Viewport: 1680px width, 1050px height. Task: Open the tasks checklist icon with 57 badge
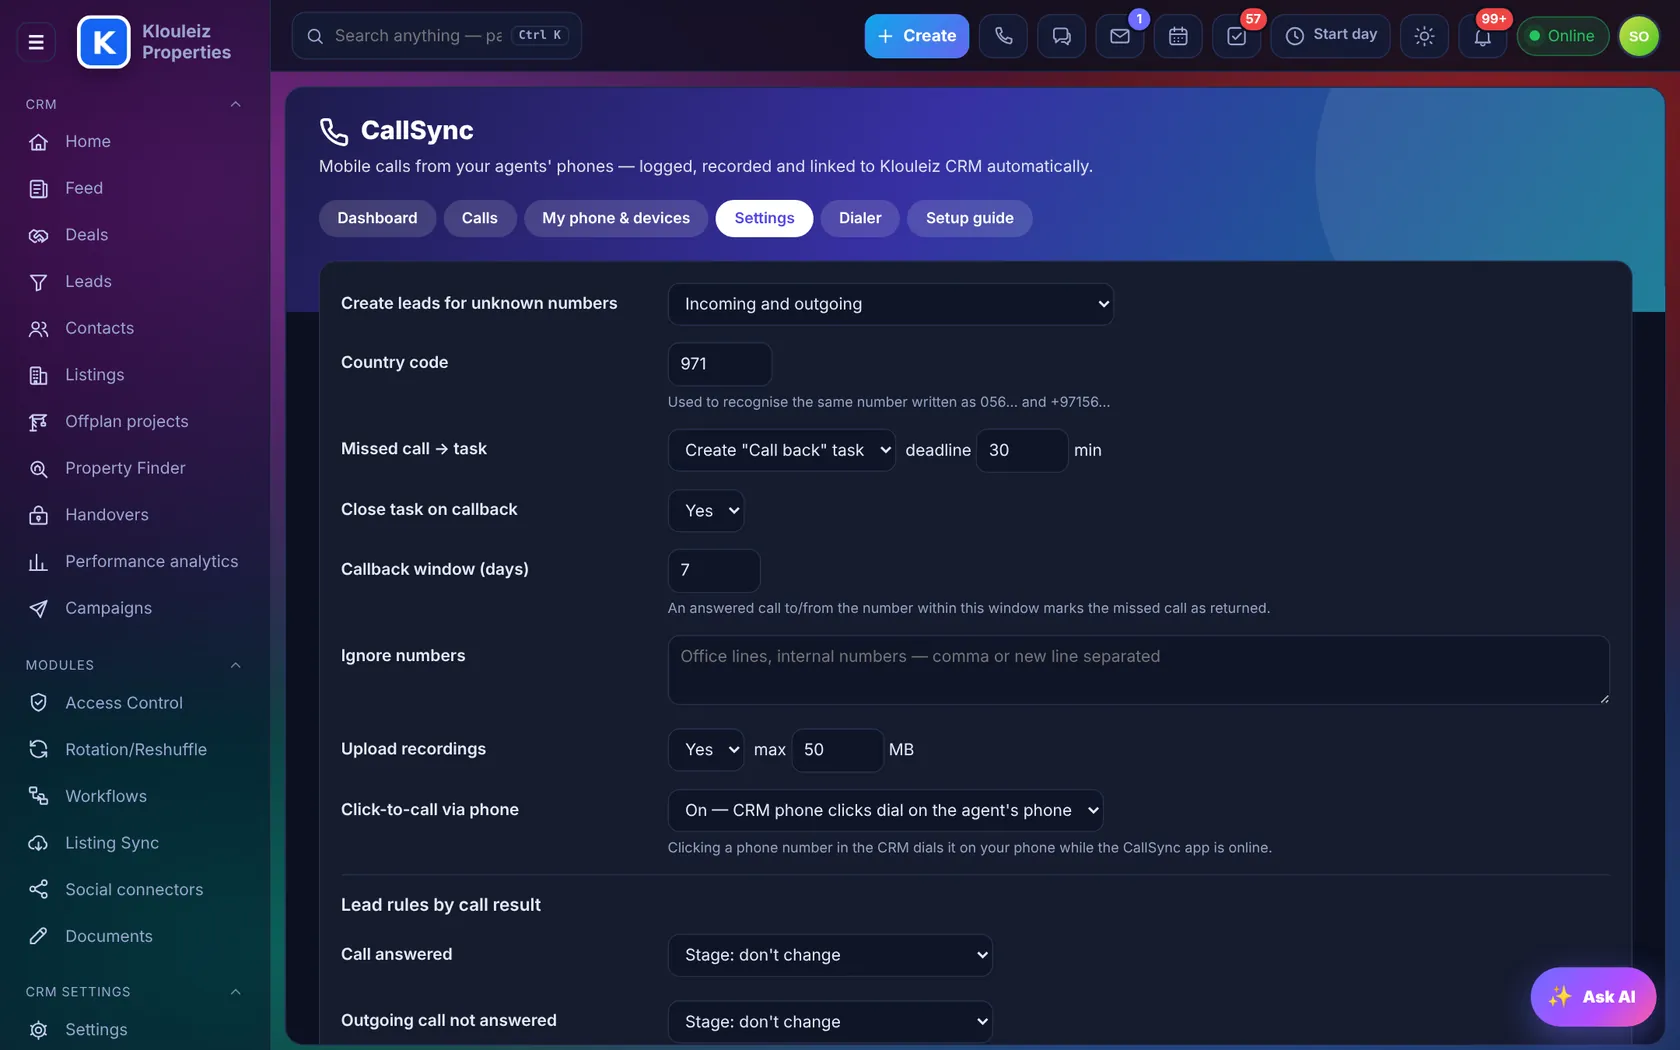click(1236, 36)
